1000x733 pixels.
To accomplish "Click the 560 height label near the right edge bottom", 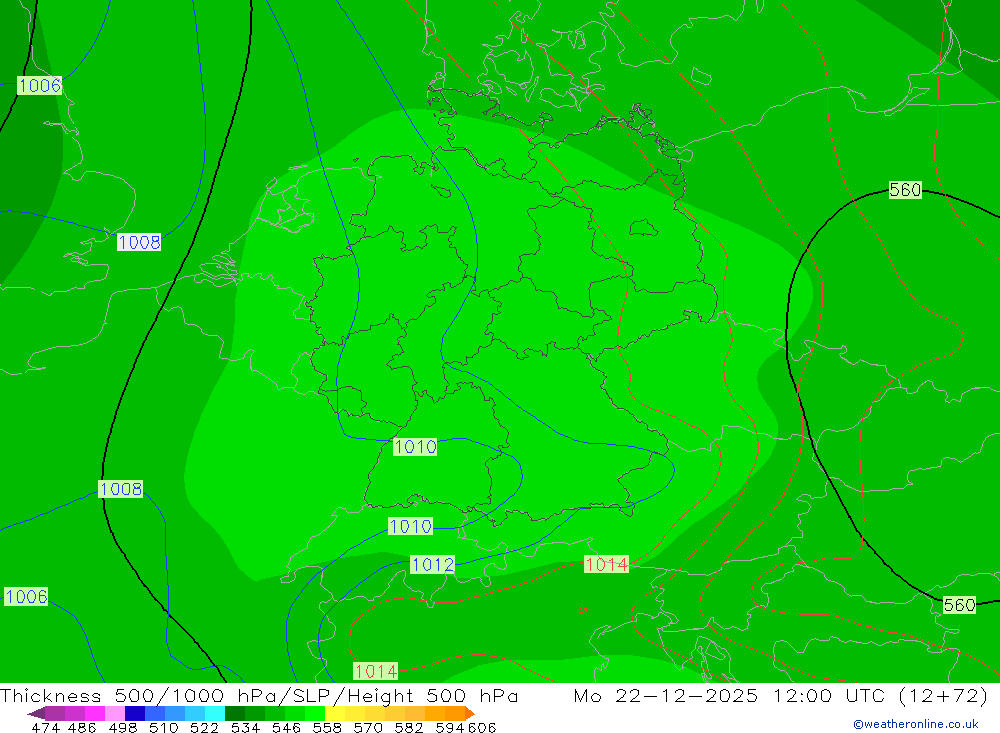I will point(960,605).
